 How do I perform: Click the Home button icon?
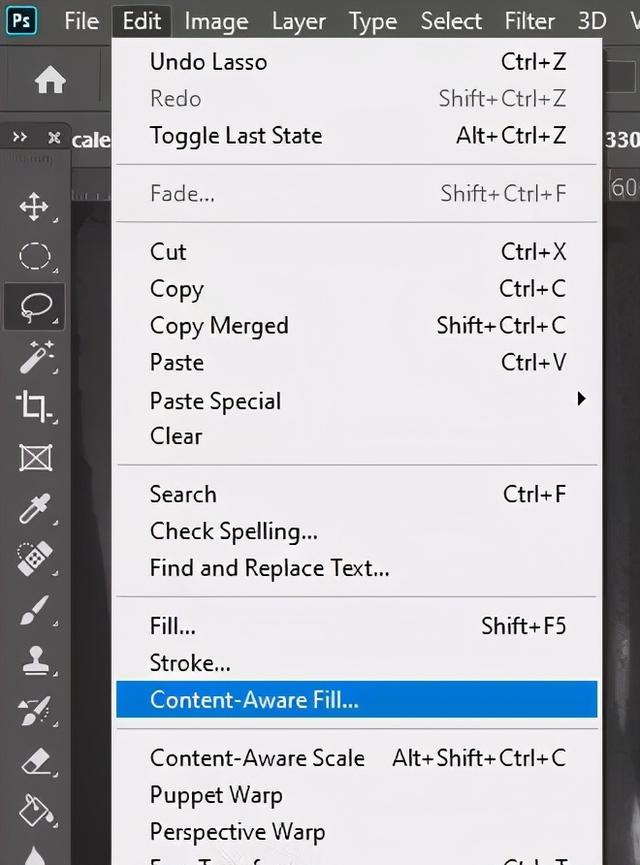pos(50,80)
